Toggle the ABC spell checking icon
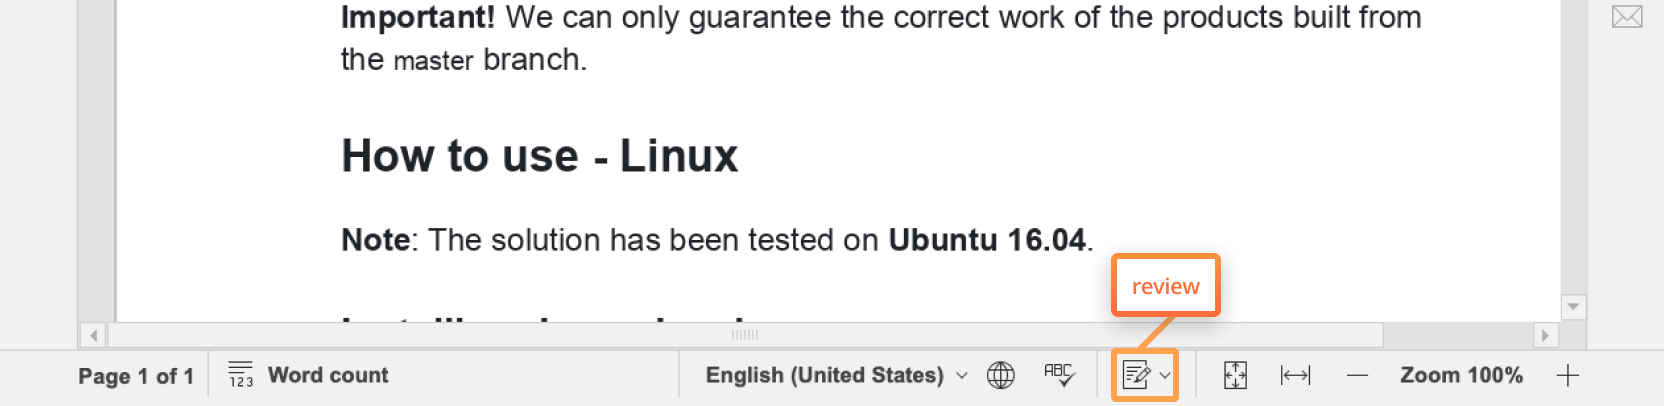This screenshot has width=1664, height=406. pyautogui.click(x=1059, y=375)
